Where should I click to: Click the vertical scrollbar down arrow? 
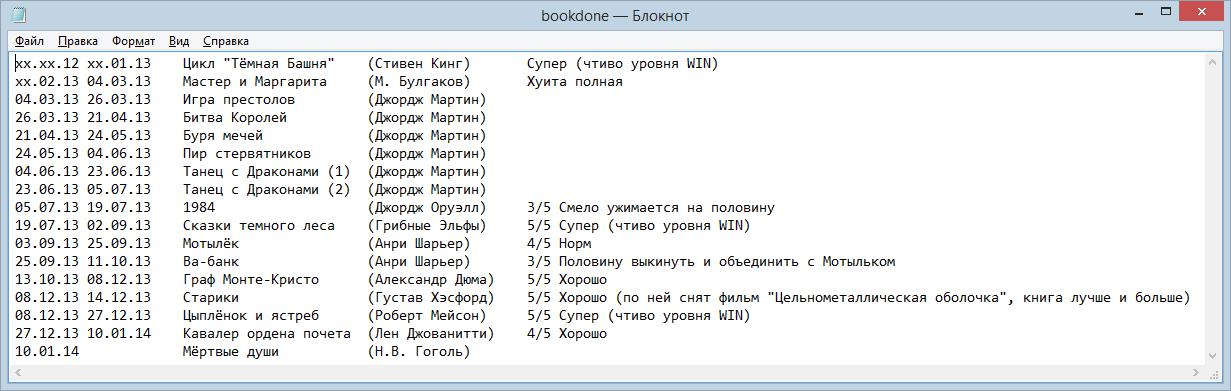pyautogui.click(x=1211, y=356)
